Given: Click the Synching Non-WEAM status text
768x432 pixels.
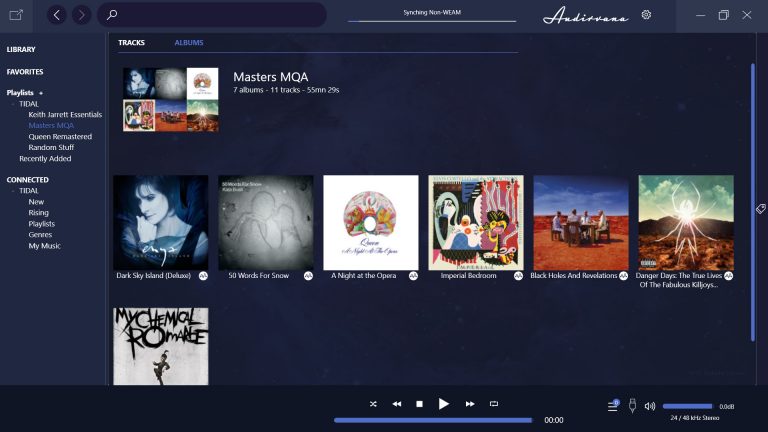Looking at the screenshot, I should coord(432,12).
